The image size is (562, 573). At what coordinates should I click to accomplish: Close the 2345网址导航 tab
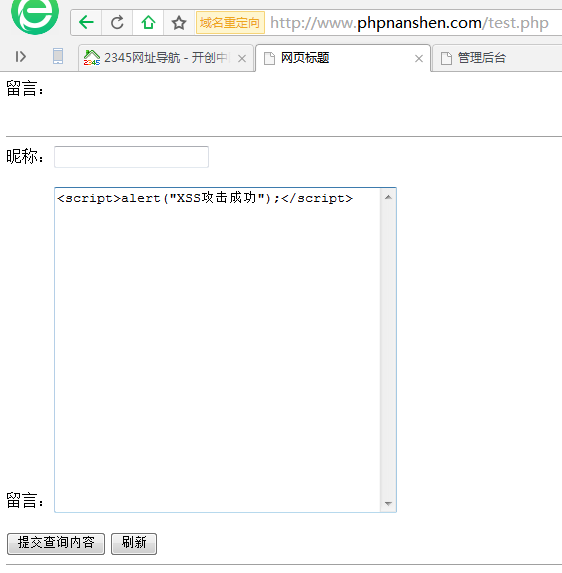pos(242,58)
